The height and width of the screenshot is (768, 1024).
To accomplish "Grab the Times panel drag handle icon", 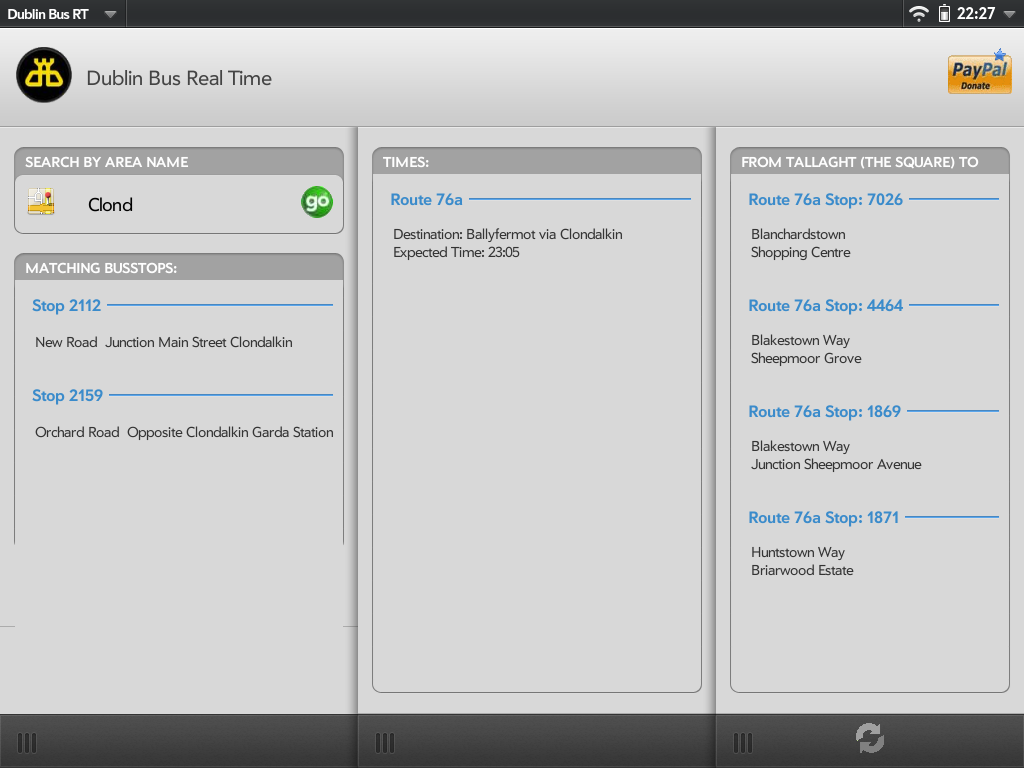I will coord(385,743).
